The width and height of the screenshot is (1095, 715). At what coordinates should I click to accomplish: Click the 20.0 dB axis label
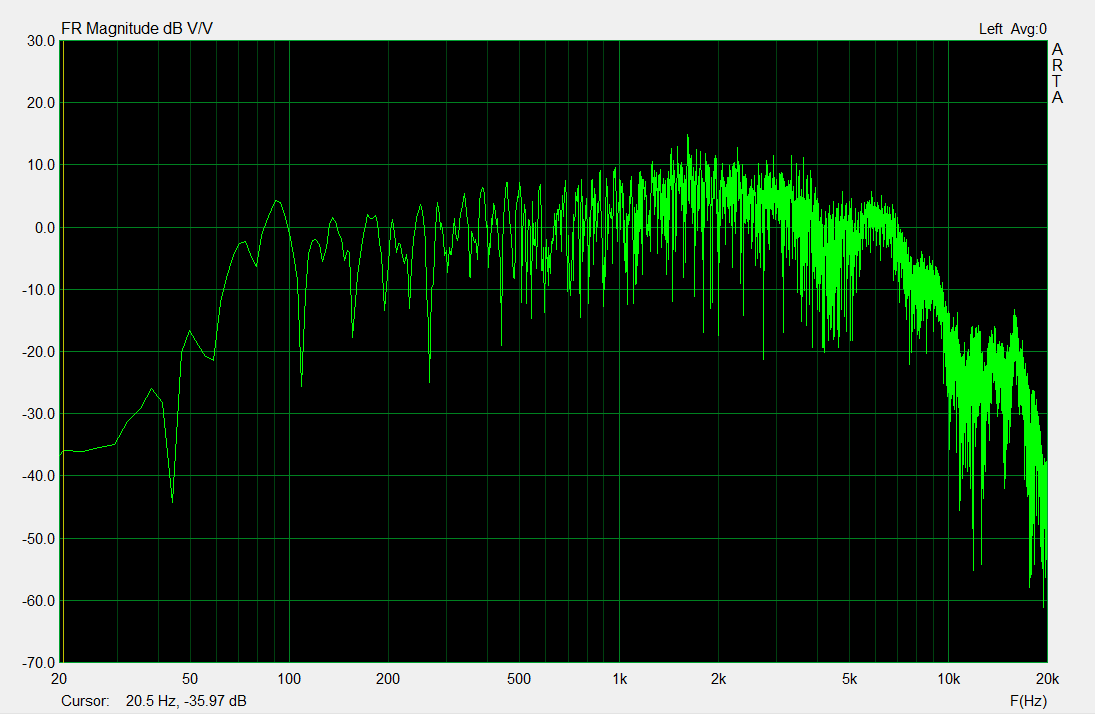click(41, 103)
